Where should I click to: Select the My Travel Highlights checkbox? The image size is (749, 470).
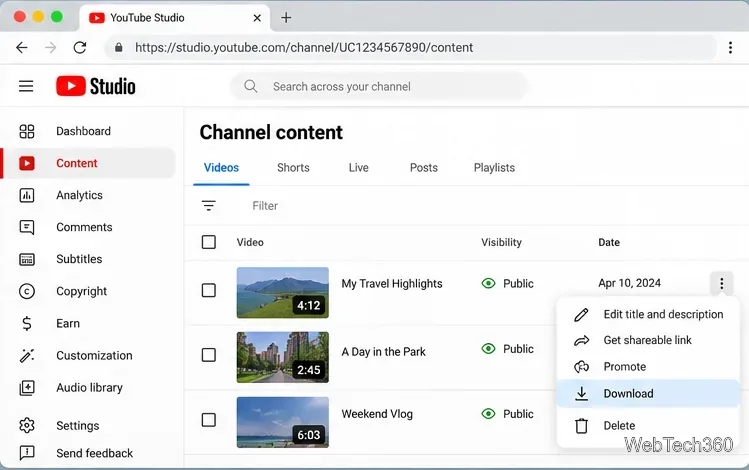pos(209,290)
